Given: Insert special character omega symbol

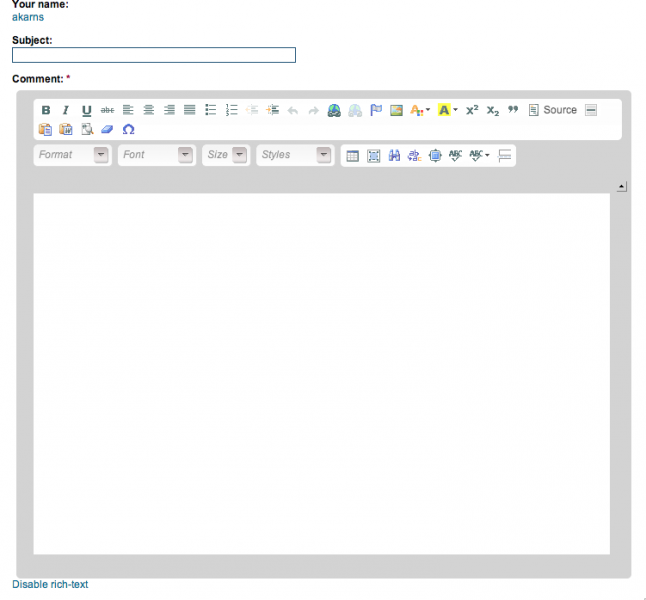Looking at the screenshot, I should [x=128, y=129].
